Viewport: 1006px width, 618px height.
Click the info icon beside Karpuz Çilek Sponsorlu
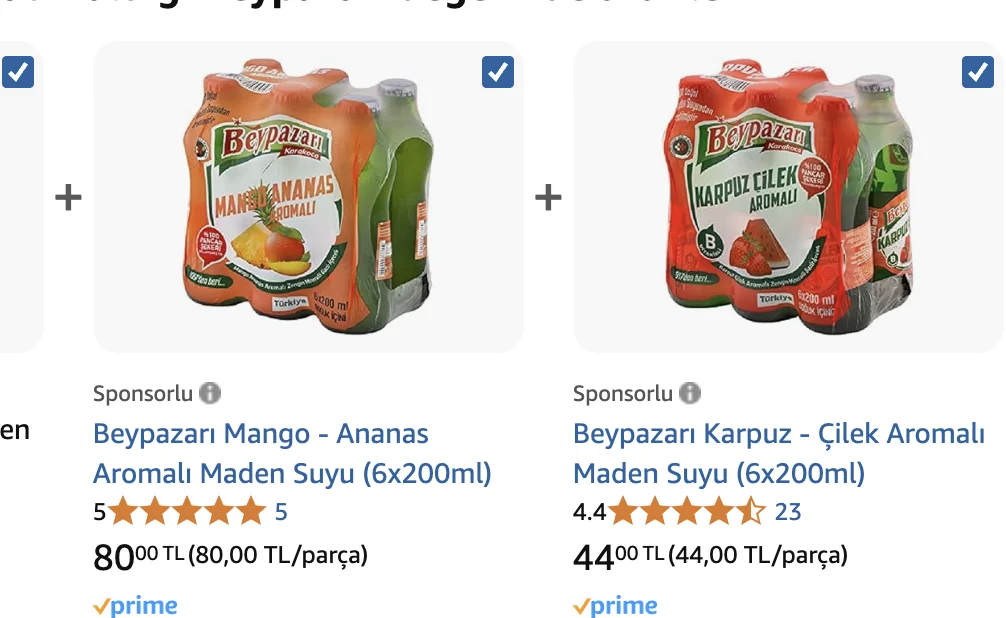[x=690, y=393]
